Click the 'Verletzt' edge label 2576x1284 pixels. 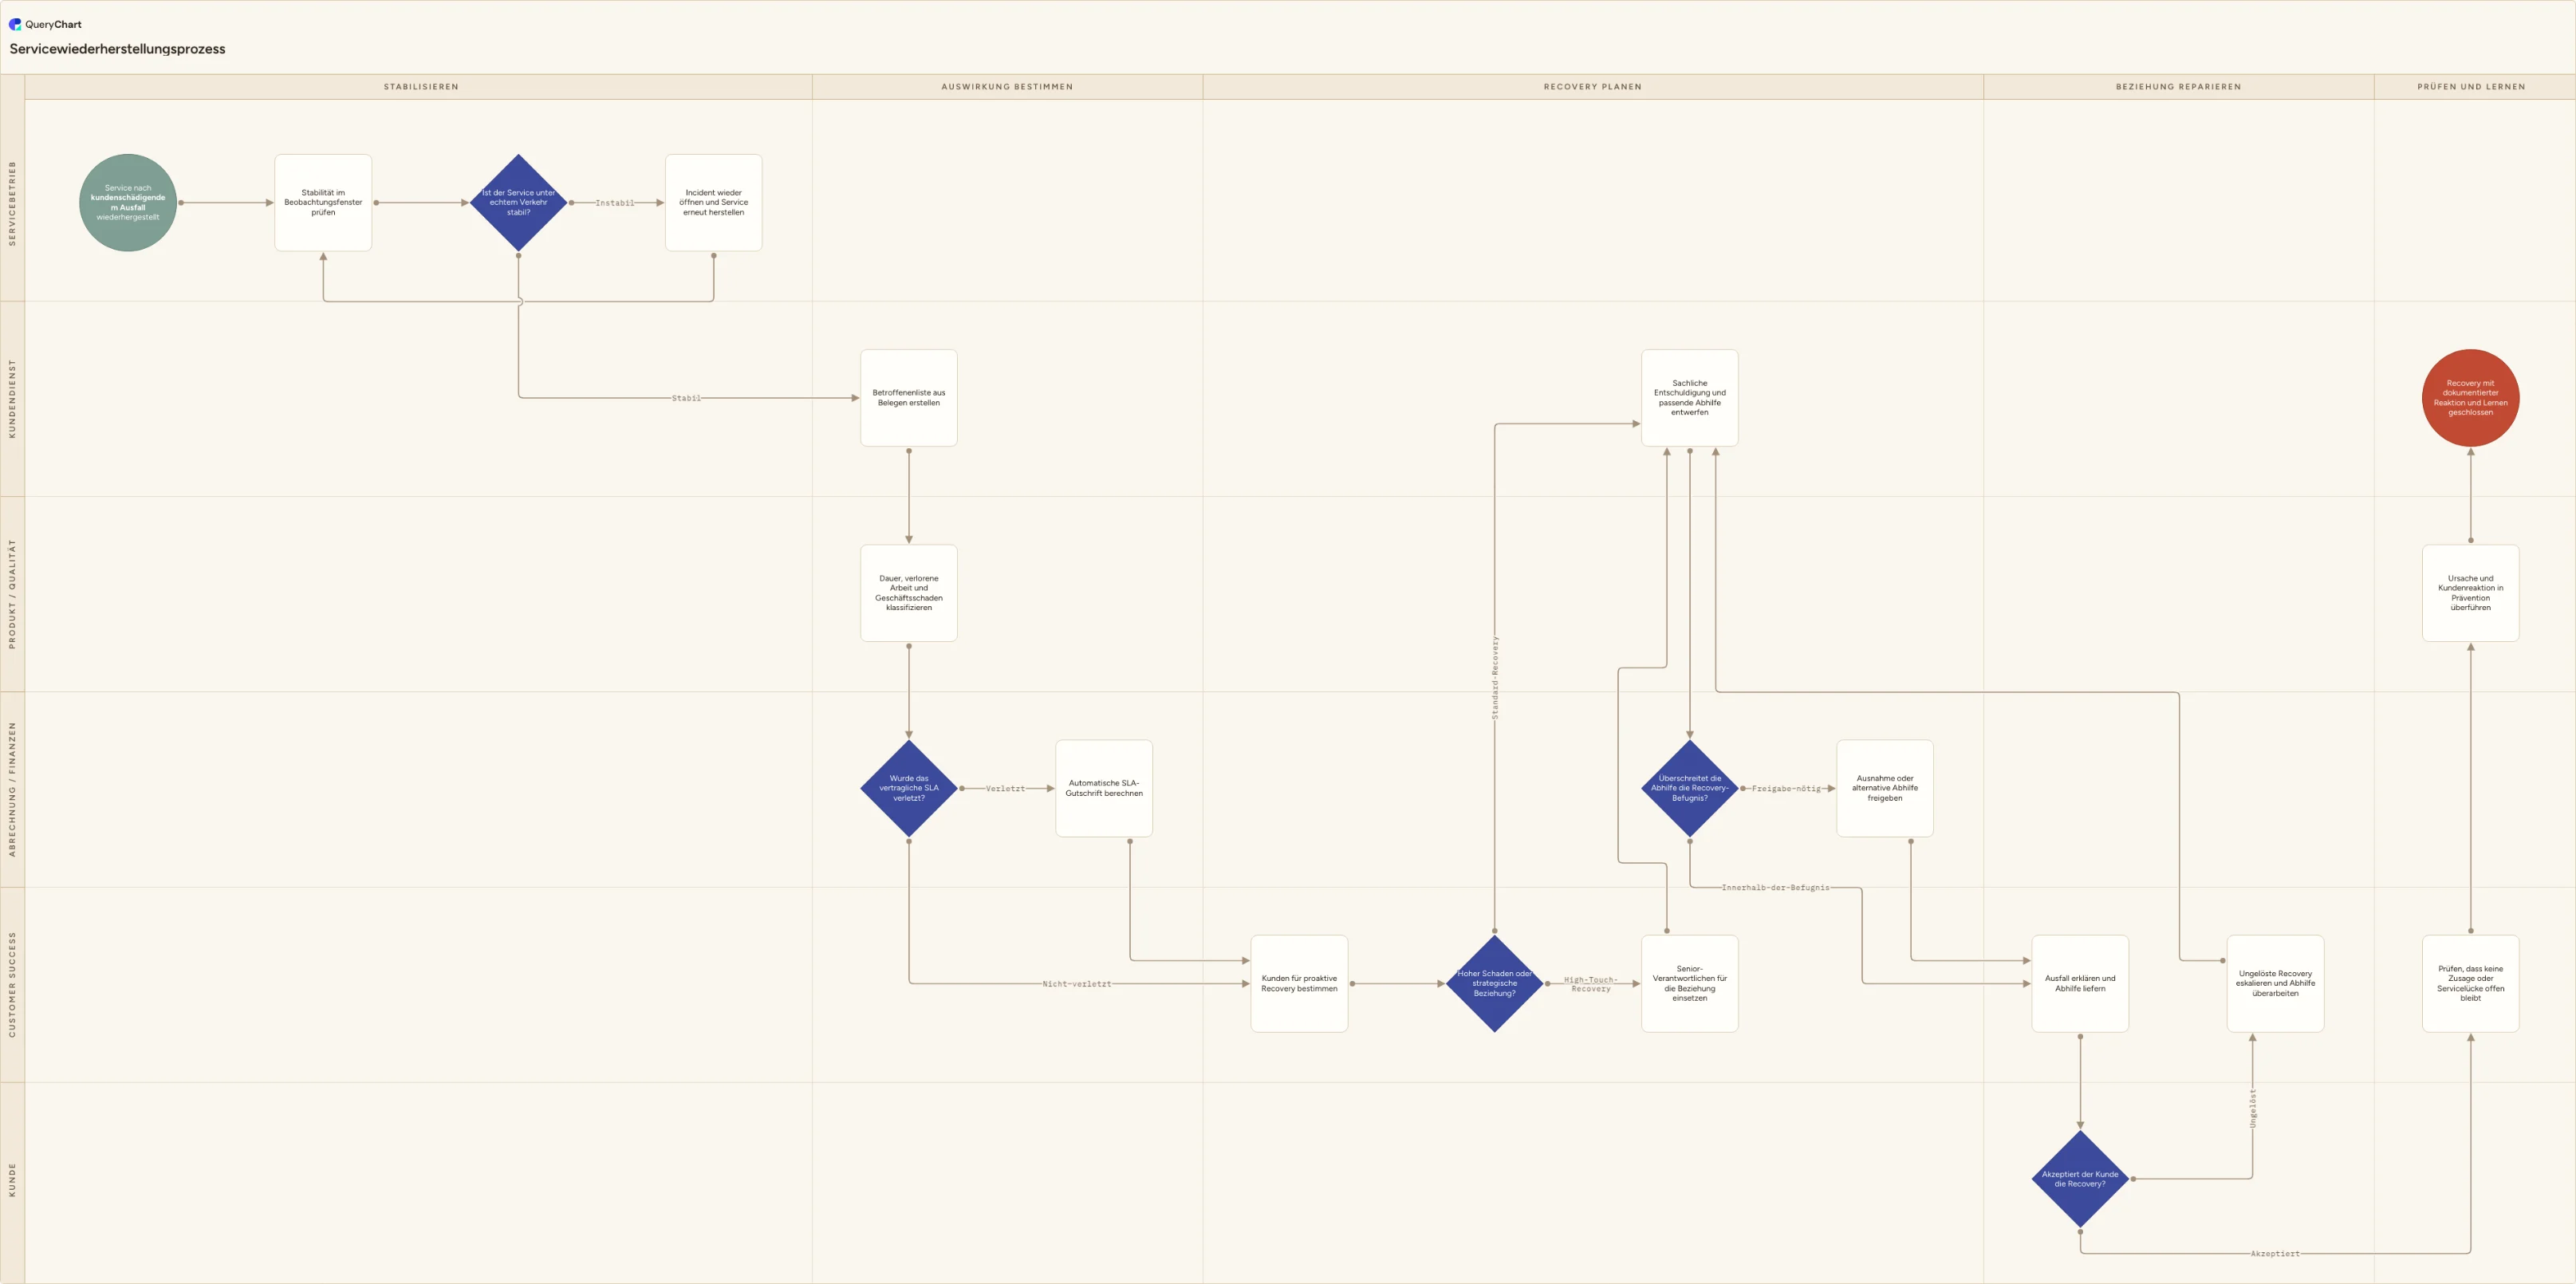(x=1005, y=789)
